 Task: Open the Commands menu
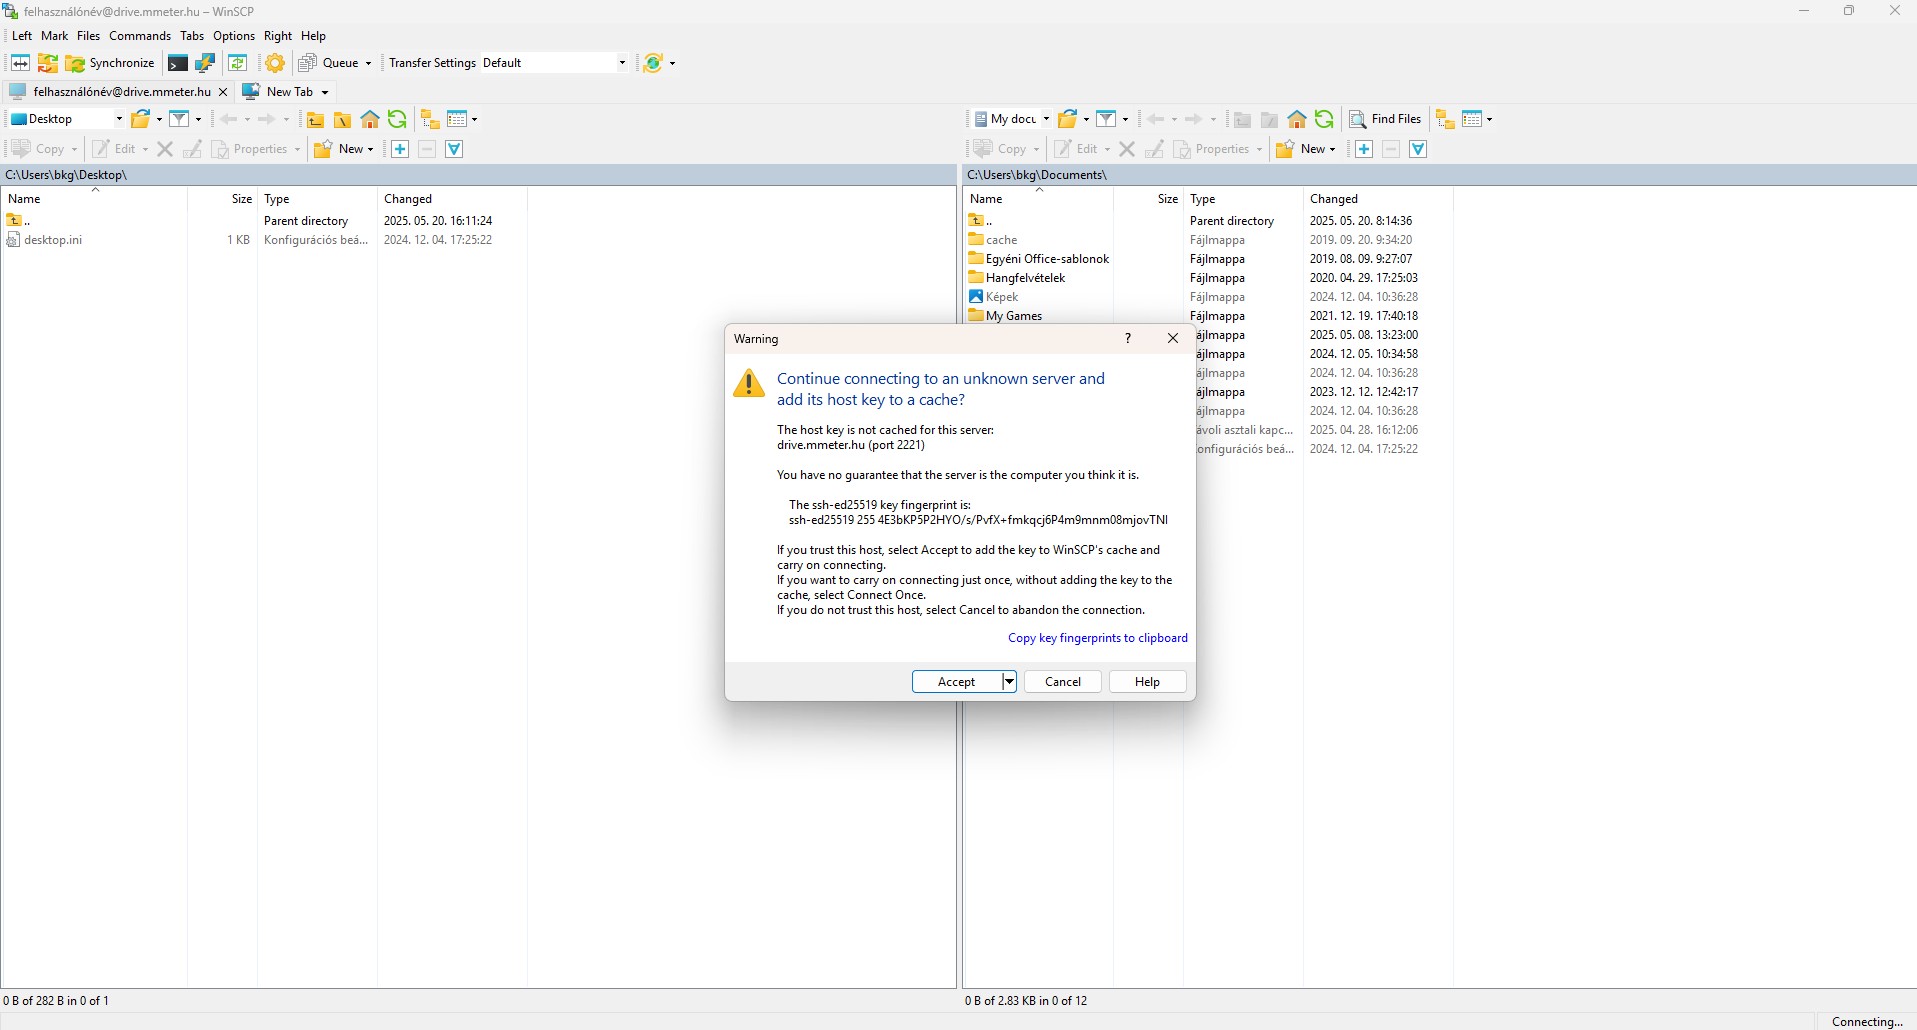pos(140,35)
